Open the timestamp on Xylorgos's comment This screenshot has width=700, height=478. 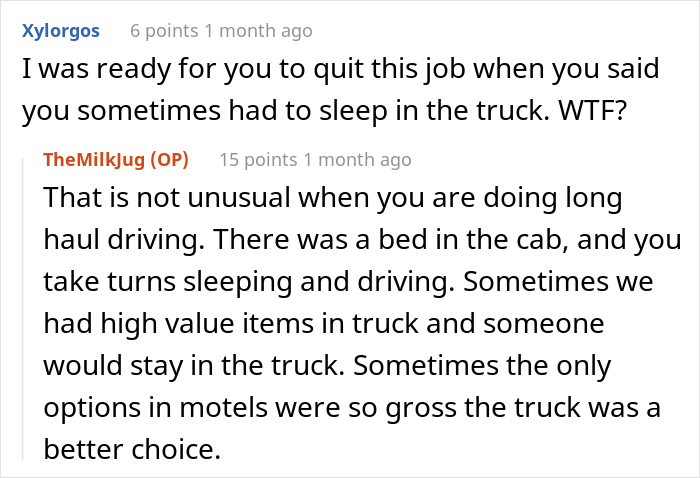click(x=258, y=31)
